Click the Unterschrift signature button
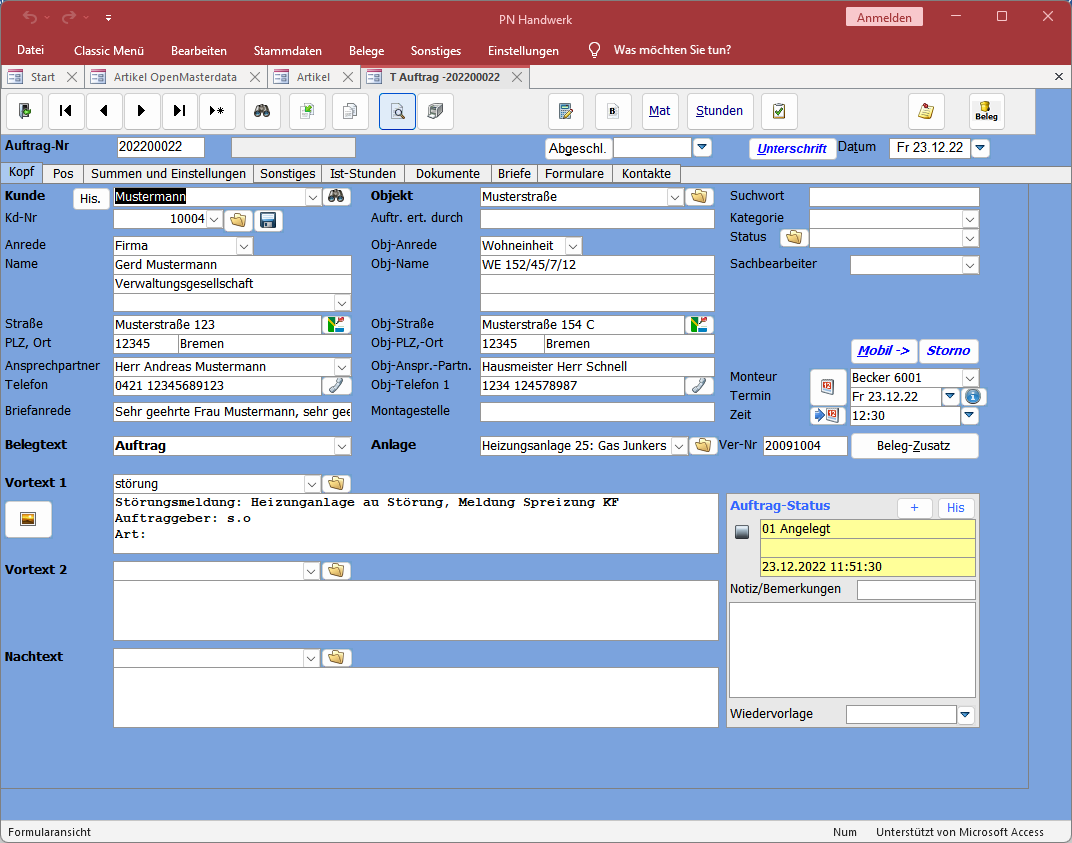 pos(792,149)
